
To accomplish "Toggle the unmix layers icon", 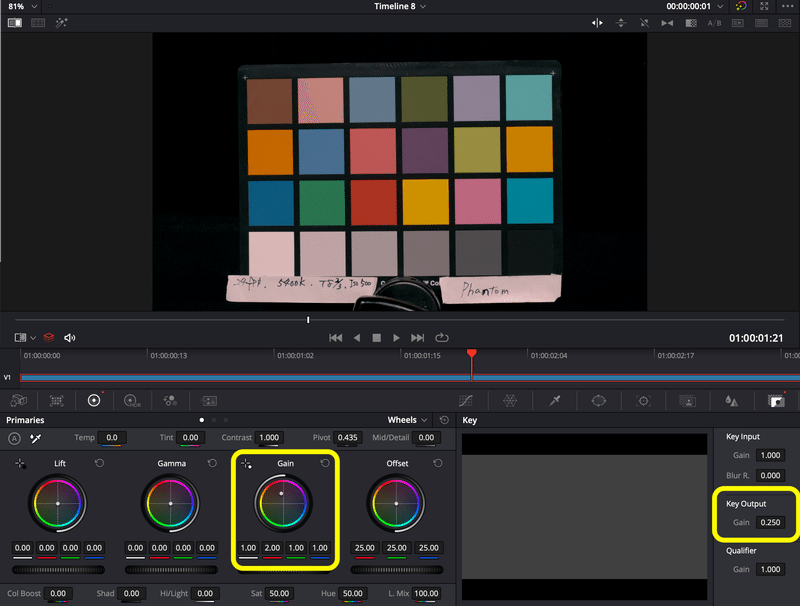I will click(49, 337).
